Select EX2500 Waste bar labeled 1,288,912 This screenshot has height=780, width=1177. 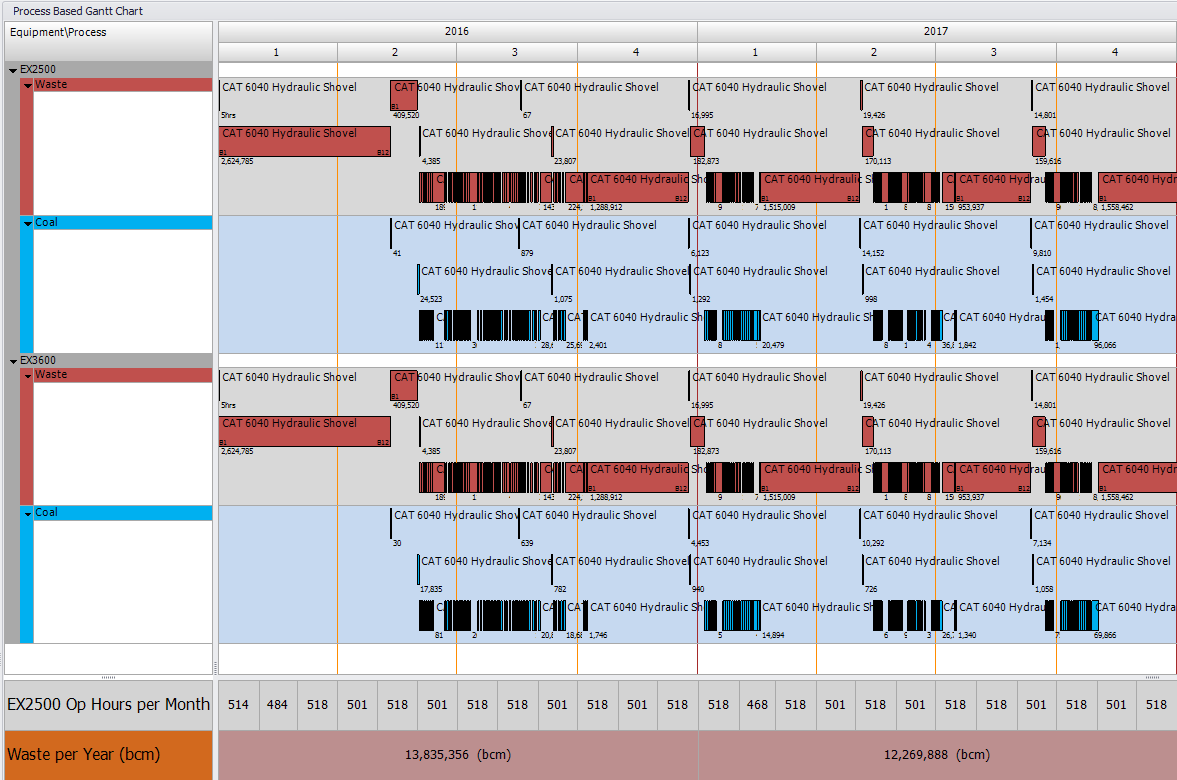tap(637, 187)
